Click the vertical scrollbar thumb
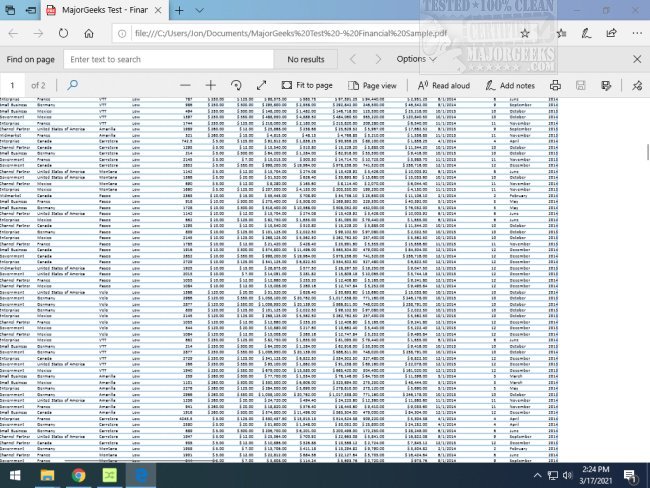650x488 pixels. (x=648, y=152)
